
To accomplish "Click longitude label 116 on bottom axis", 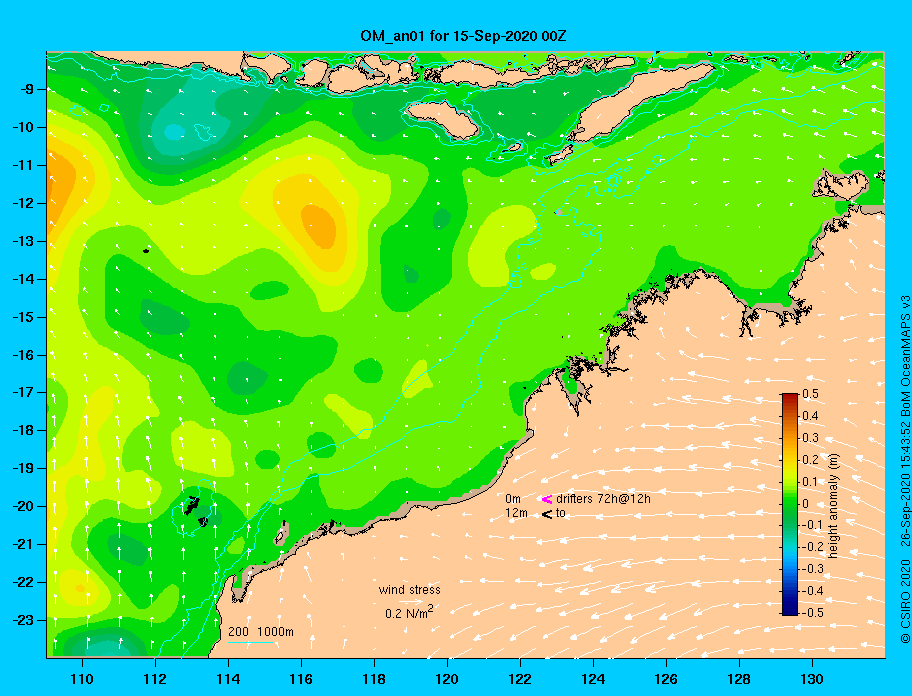I will coord(301,679).
